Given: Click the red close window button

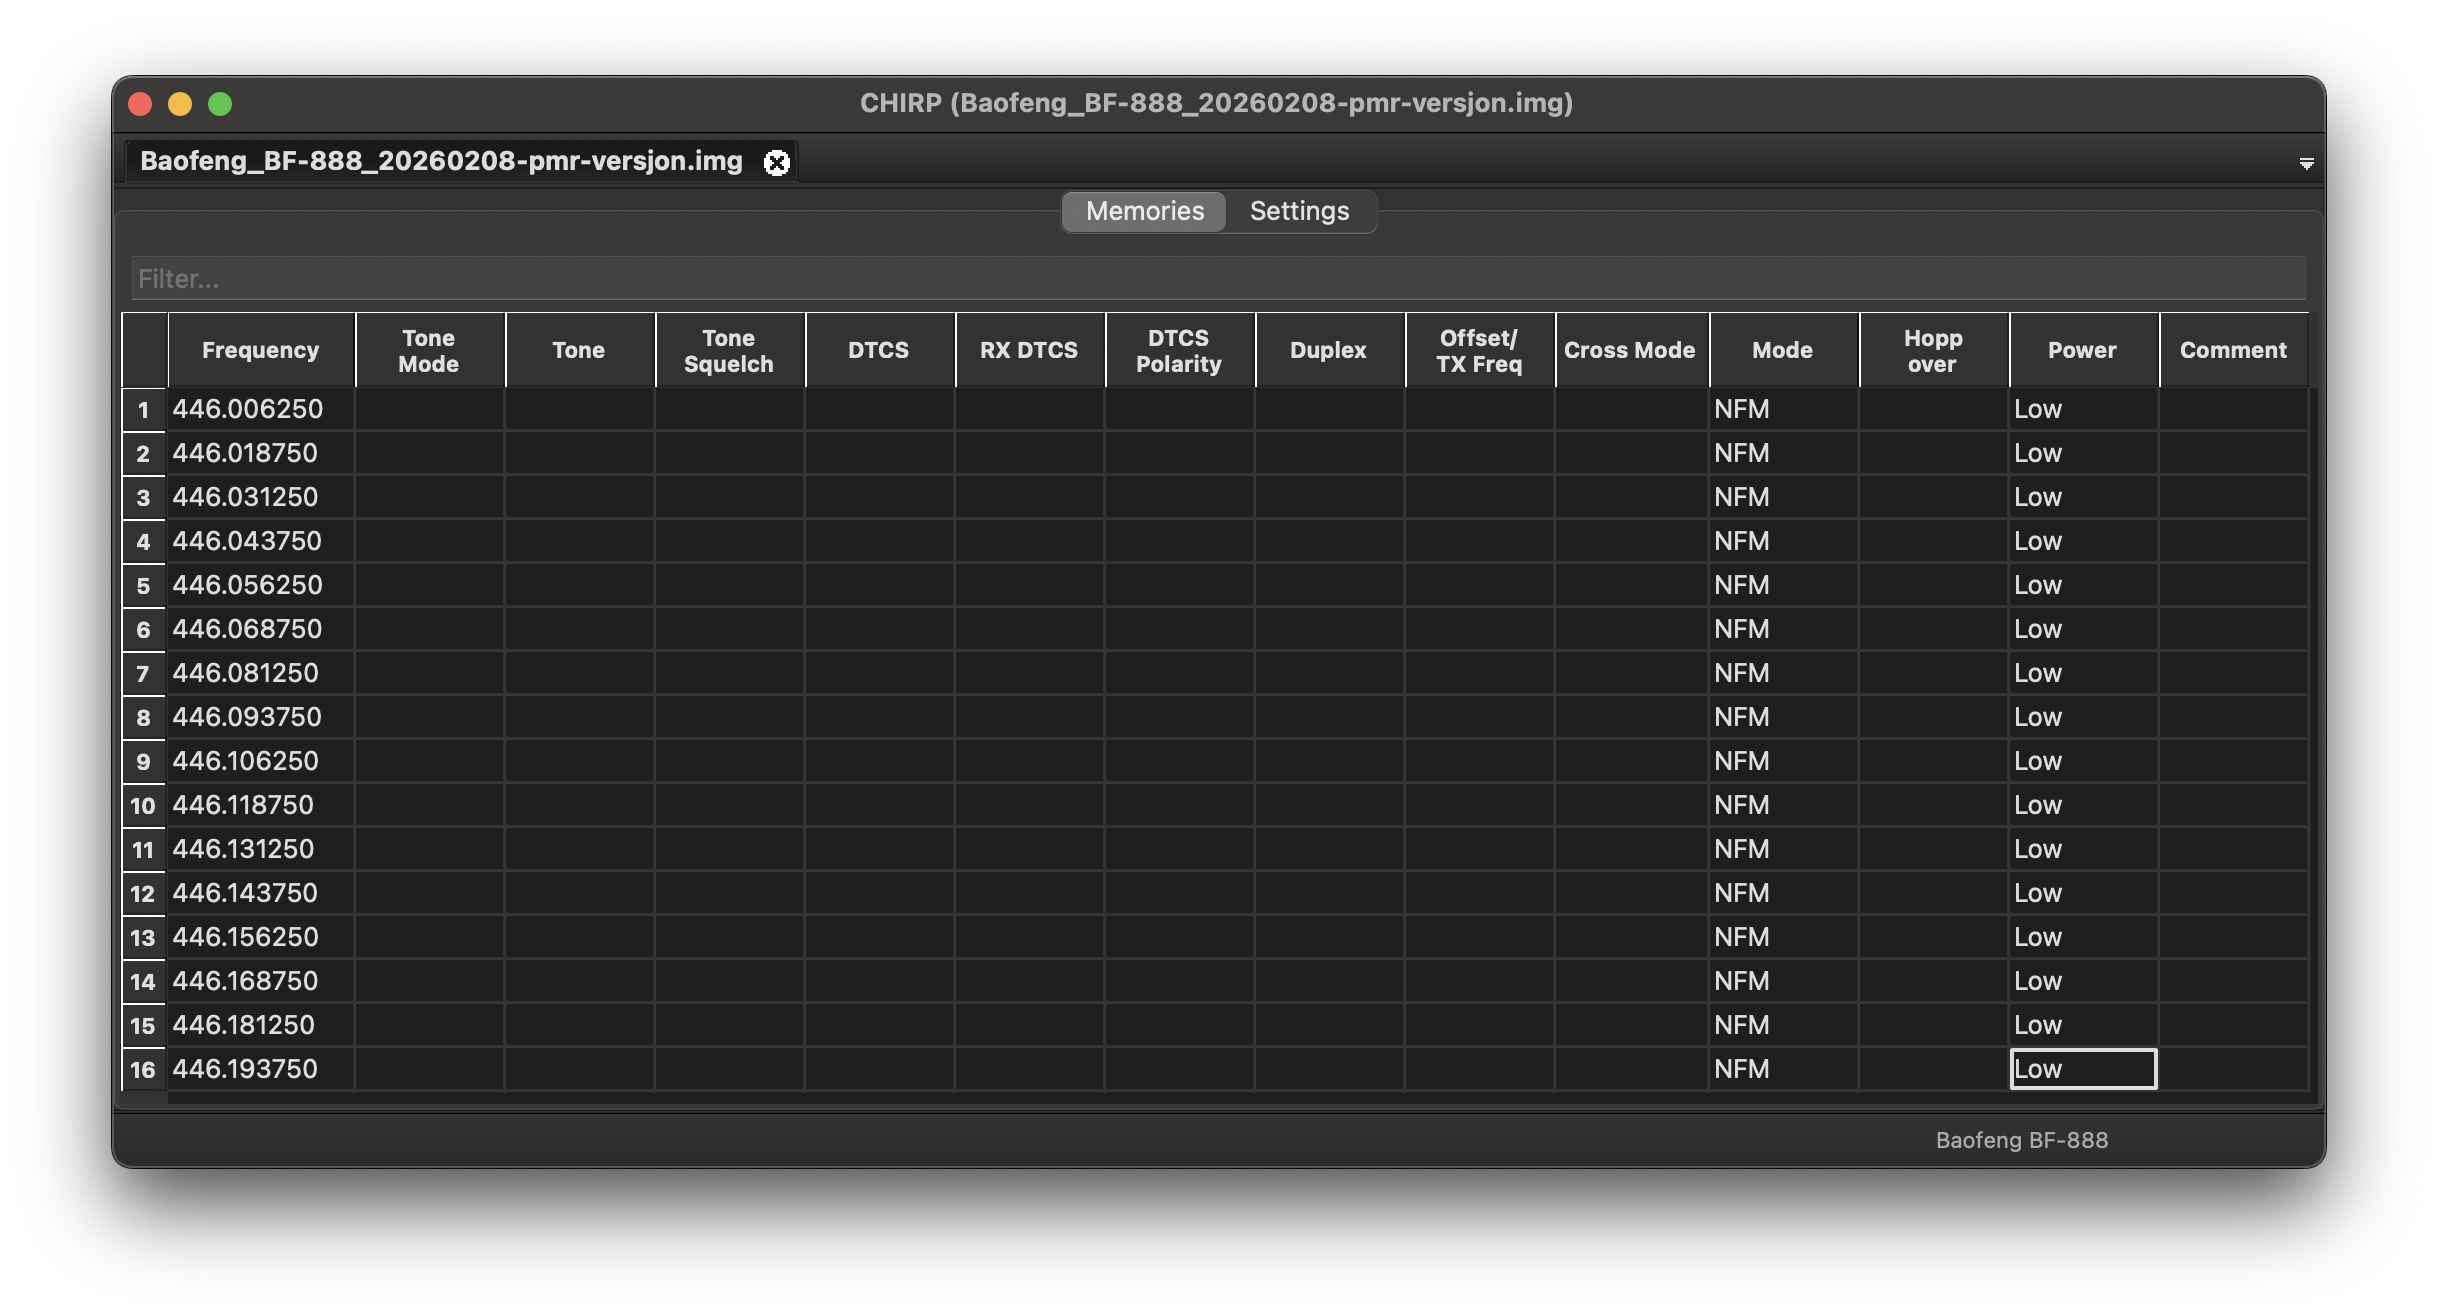Looking at the screenshot, I should pos(140,104).
